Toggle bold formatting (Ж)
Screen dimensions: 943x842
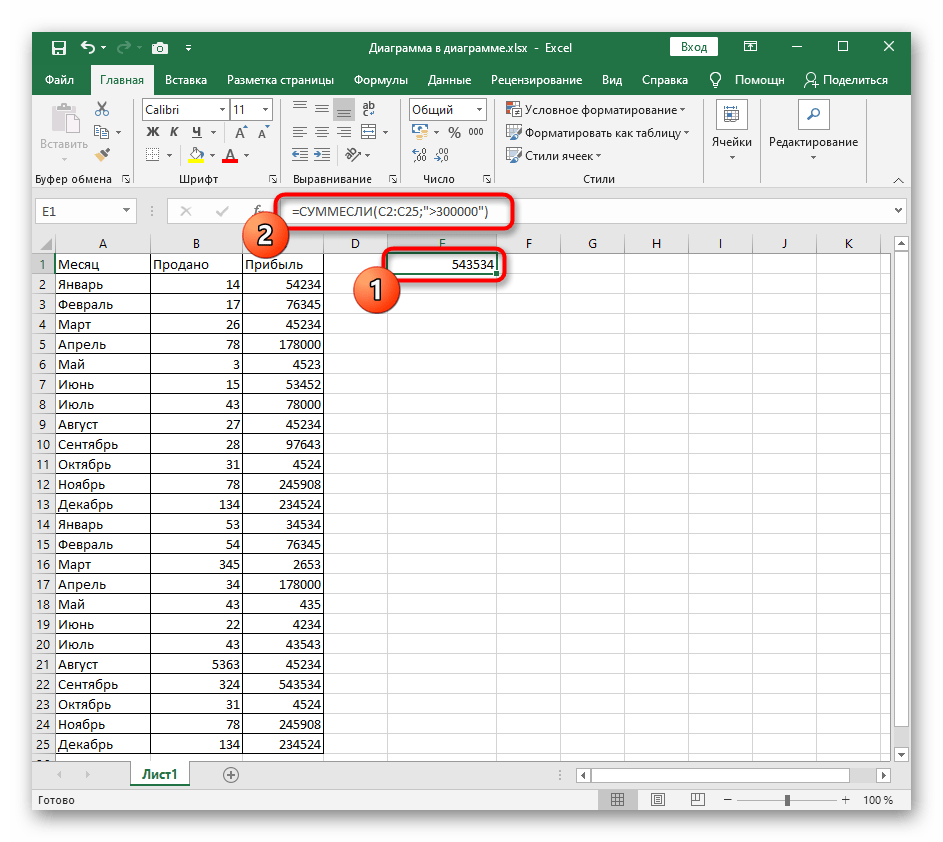pos(153,132)
